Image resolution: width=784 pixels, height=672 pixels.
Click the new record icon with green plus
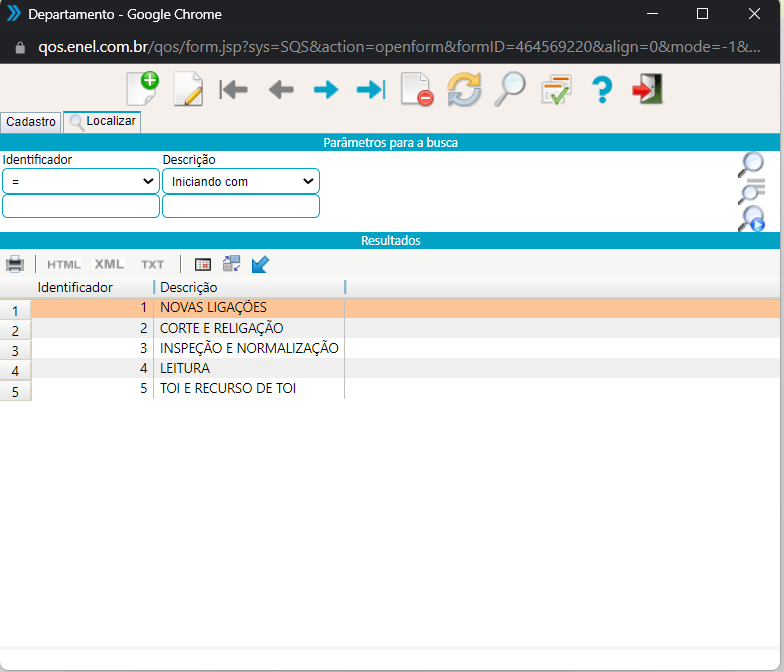tap(142, 89)
